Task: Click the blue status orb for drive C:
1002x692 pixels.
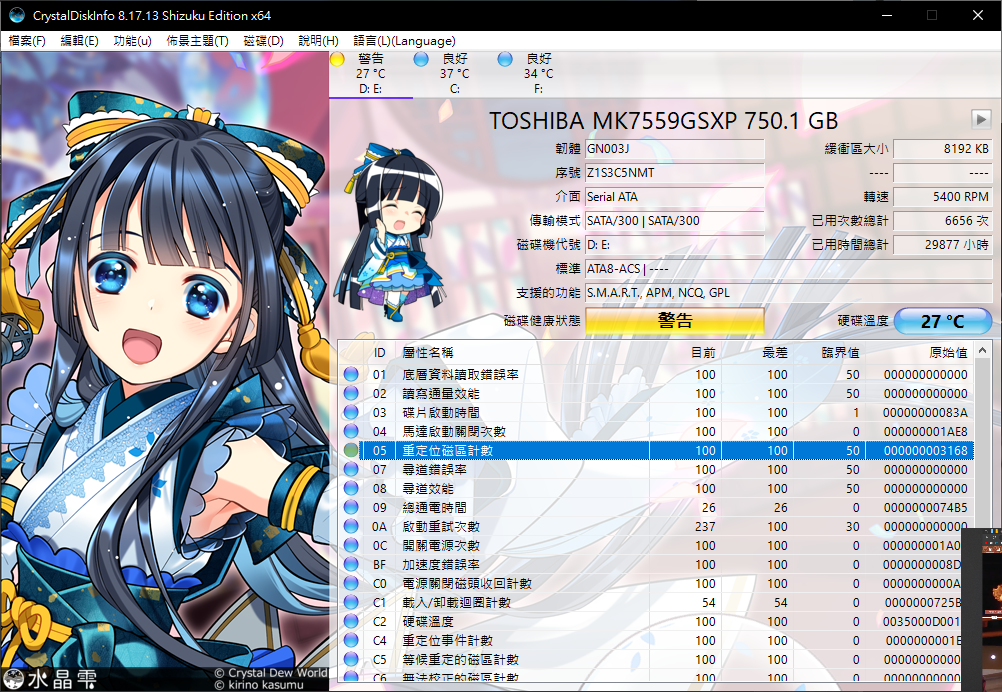Action: click(421, 59)
